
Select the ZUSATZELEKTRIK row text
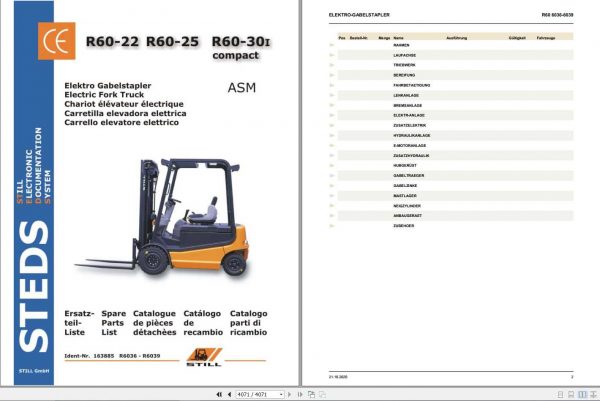[x=410, y=126]
